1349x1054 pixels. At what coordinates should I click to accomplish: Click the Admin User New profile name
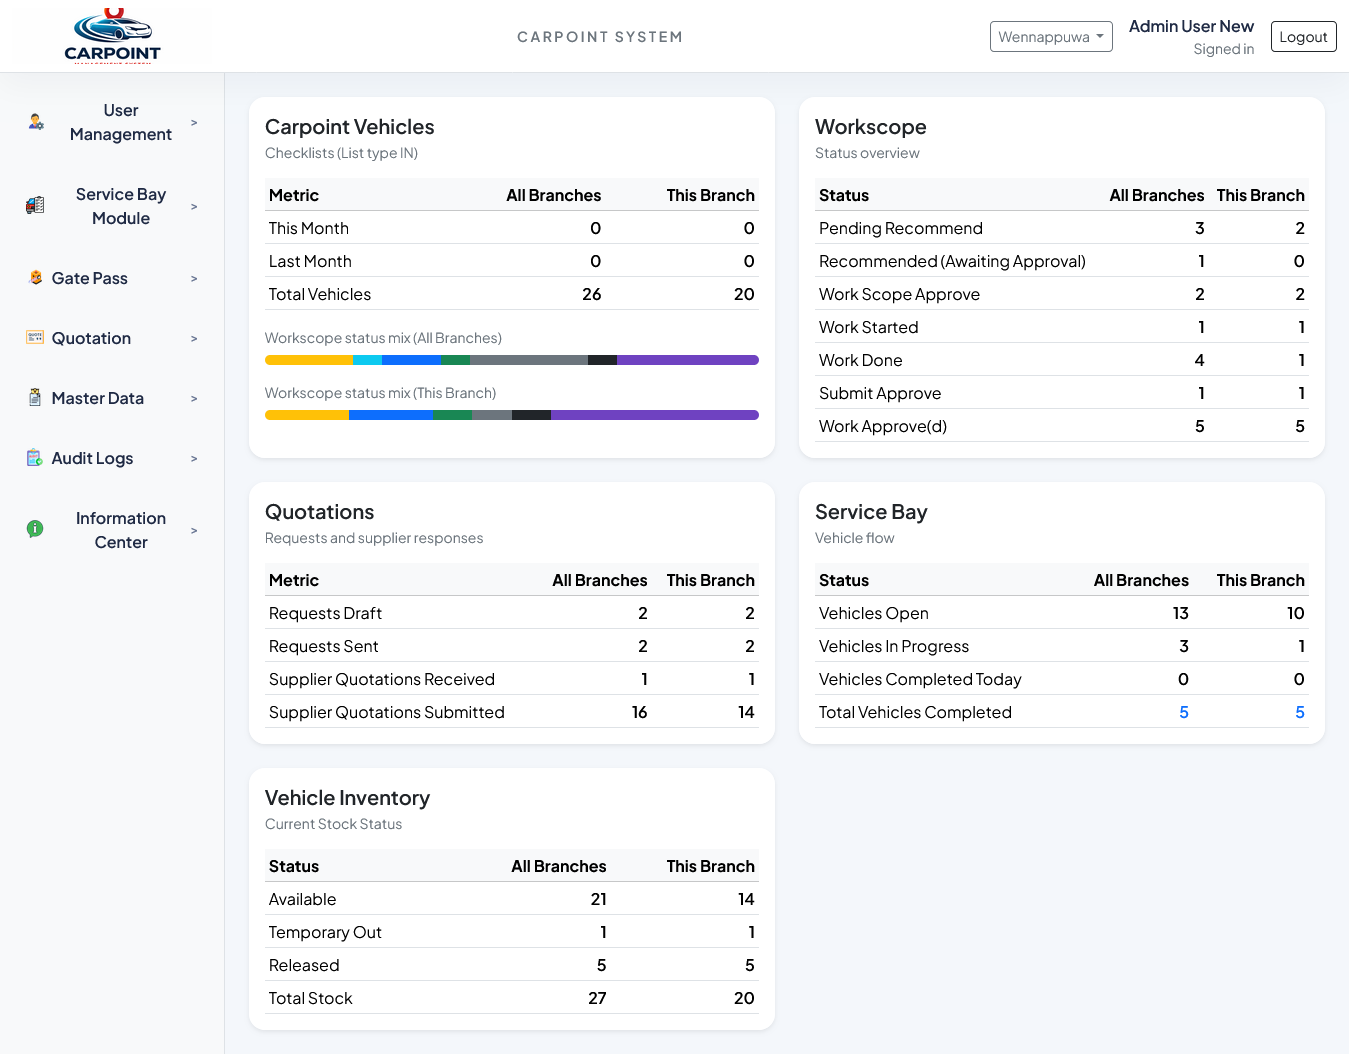point(1191,26)
